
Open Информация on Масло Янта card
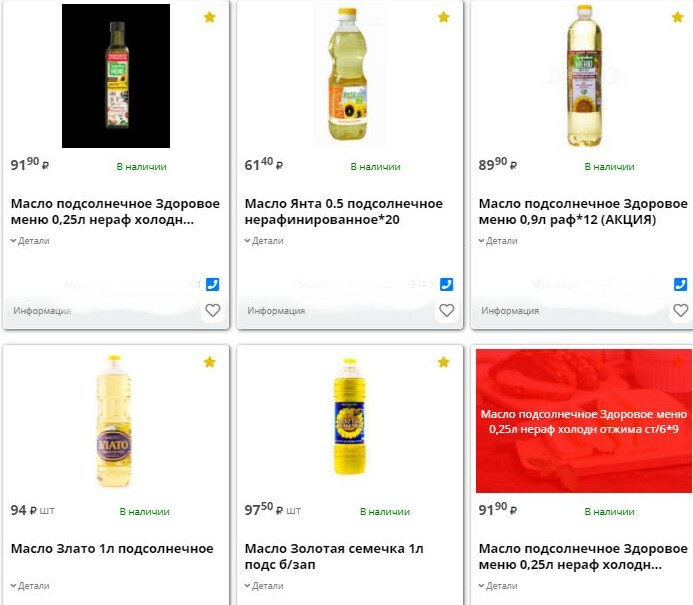(276, 311)
